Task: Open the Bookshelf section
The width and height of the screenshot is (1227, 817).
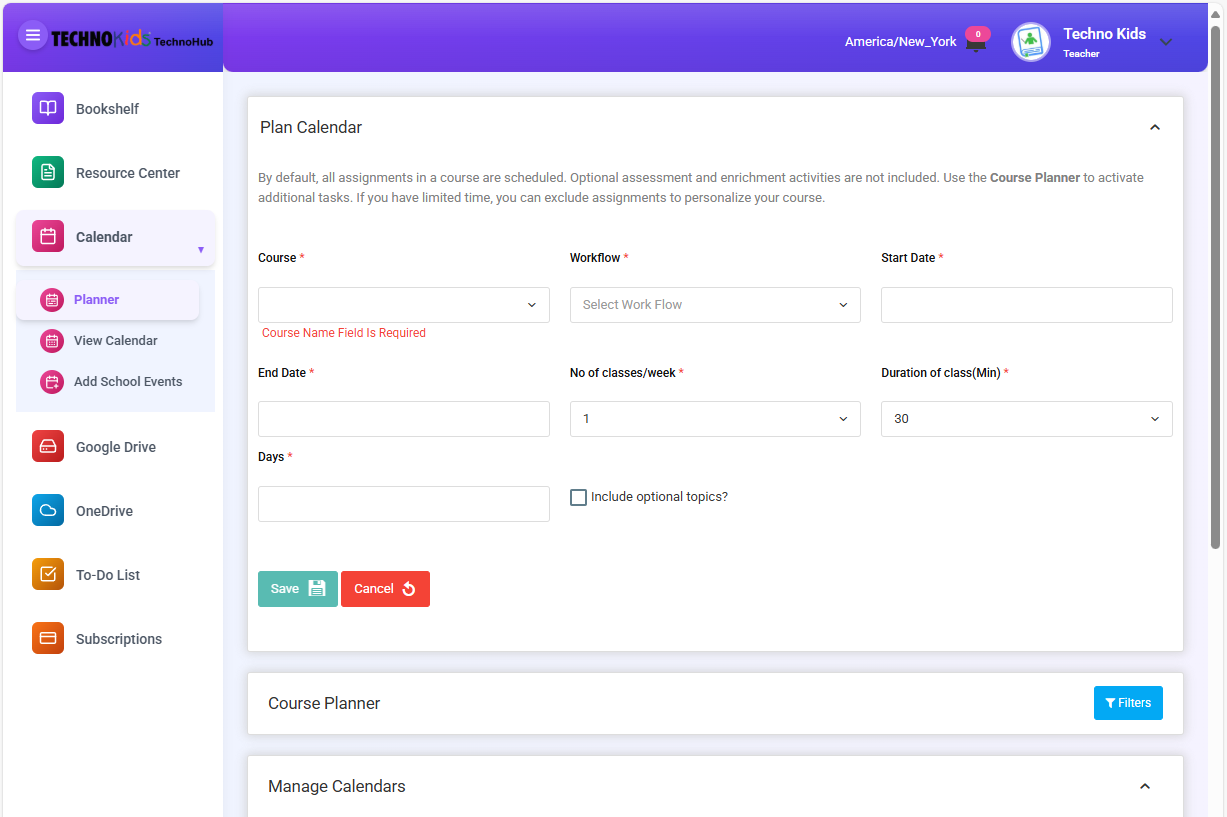Action: pos(47,107)
